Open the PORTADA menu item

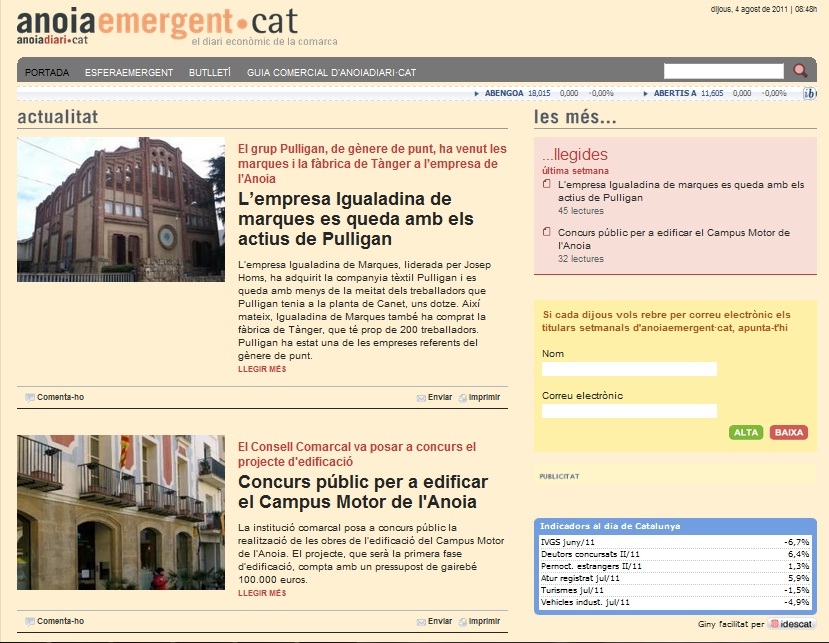click(47, 73)
